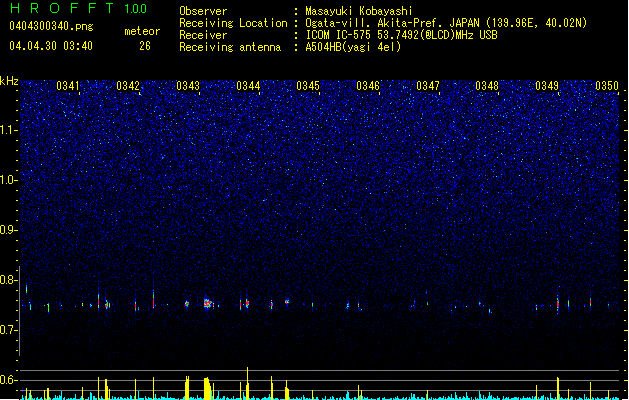Click the meteor count value 26
629x400 pixels.
click(x=145, y=46)
